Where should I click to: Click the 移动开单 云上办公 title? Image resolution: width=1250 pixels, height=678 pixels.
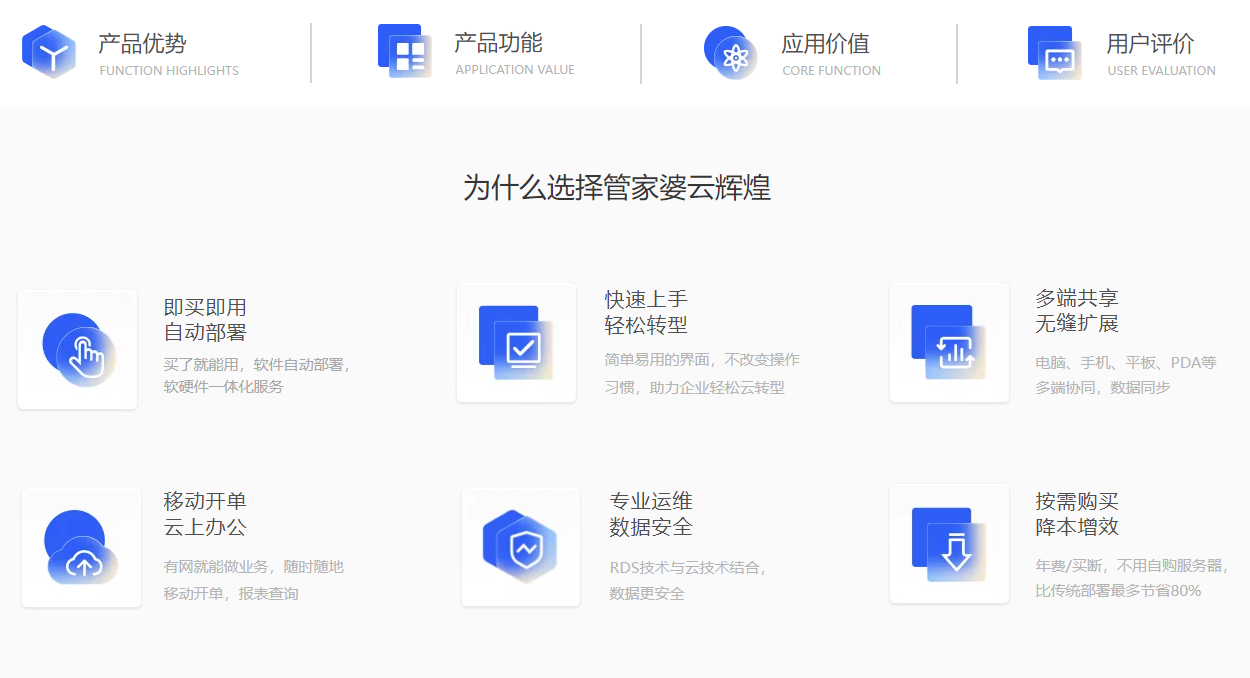205,514
